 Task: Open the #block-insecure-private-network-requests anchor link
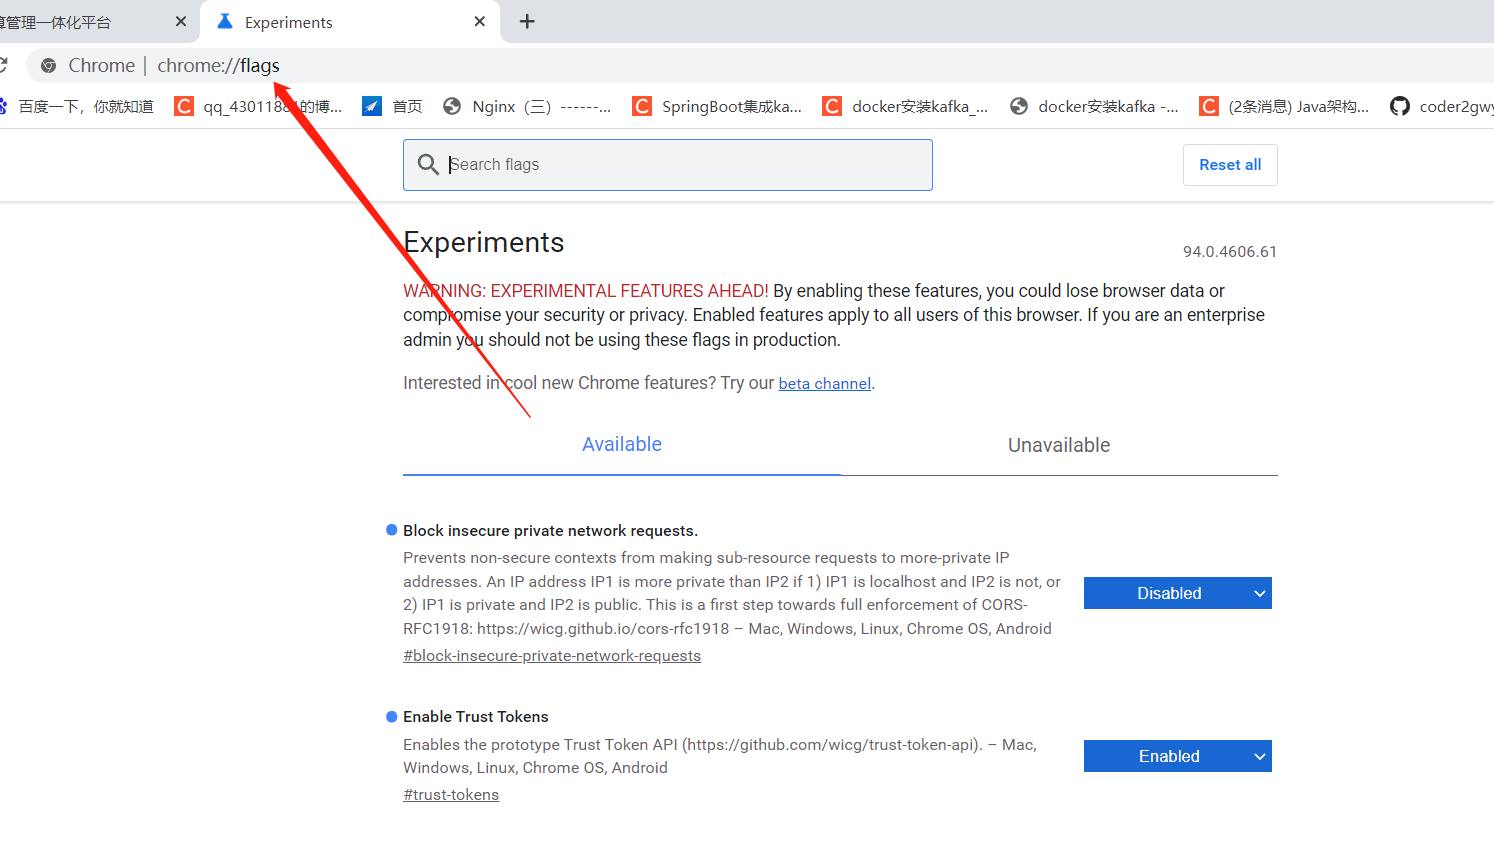[x=552, y=656]
